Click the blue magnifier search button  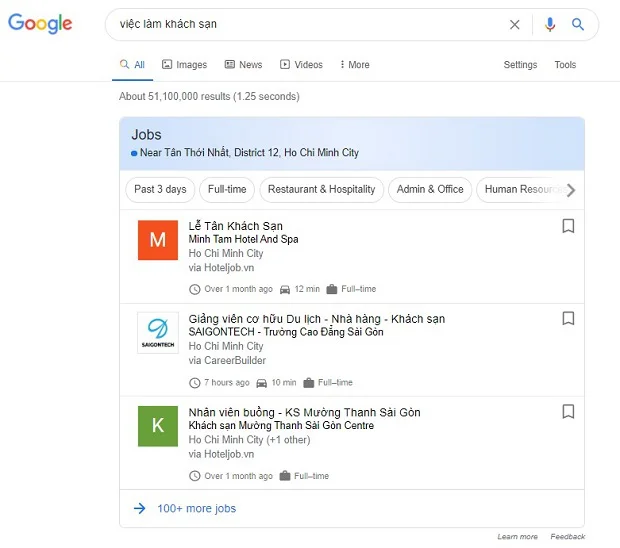(578, 25)
